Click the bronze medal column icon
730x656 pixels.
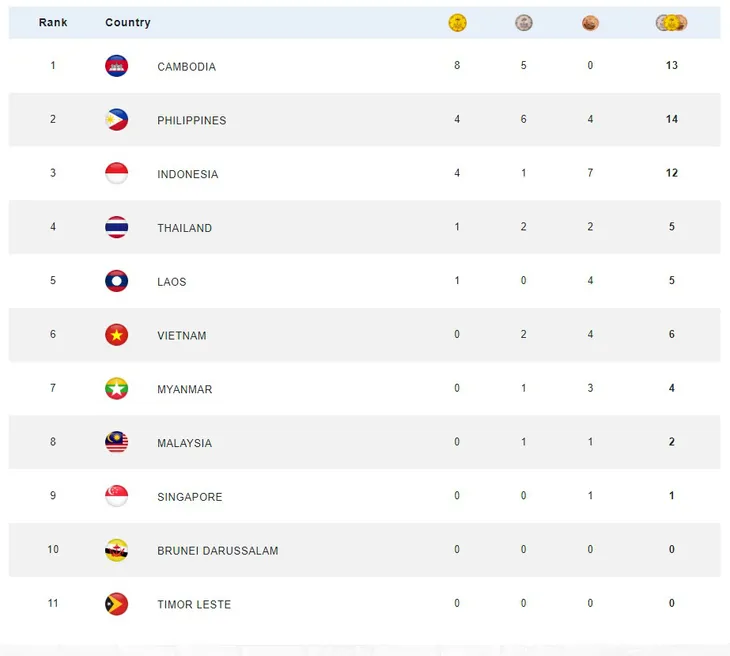590,23
